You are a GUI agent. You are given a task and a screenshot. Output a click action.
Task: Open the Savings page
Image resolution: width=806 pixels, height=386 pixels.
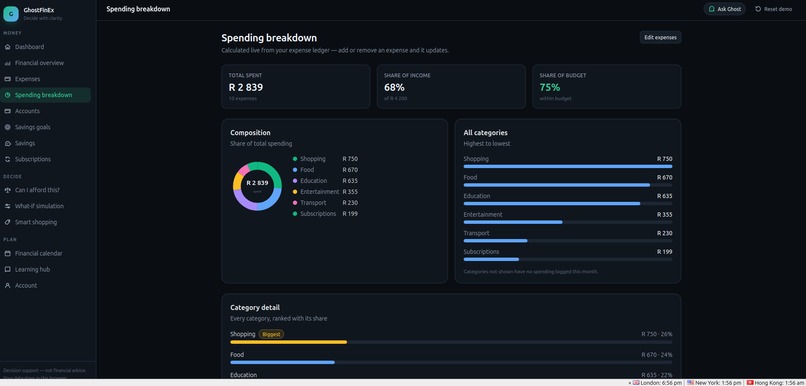(46, 143)
